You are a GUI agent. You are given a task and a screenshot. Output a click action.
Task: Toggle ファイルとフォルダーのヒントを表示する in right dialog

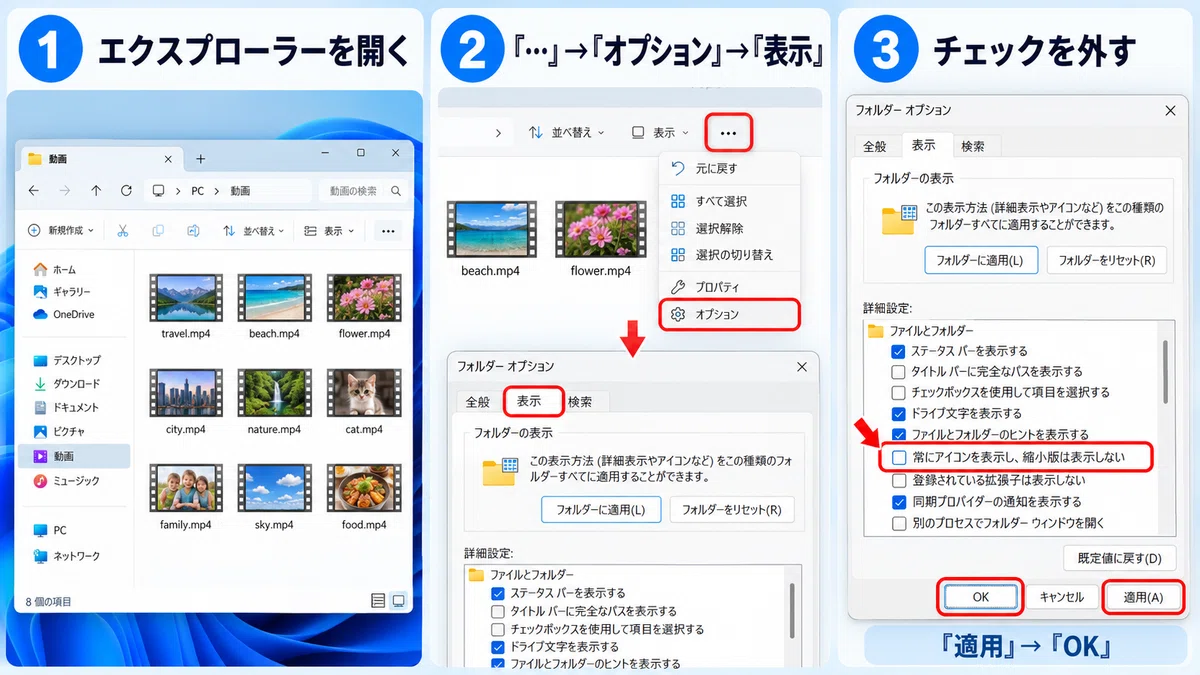pos(898,435)
